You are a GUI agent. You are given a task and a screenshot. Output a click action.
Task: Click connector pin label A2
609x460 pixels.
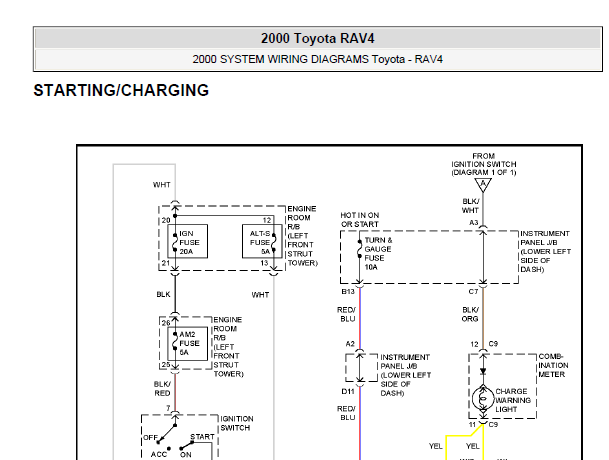tap(350, 343)
